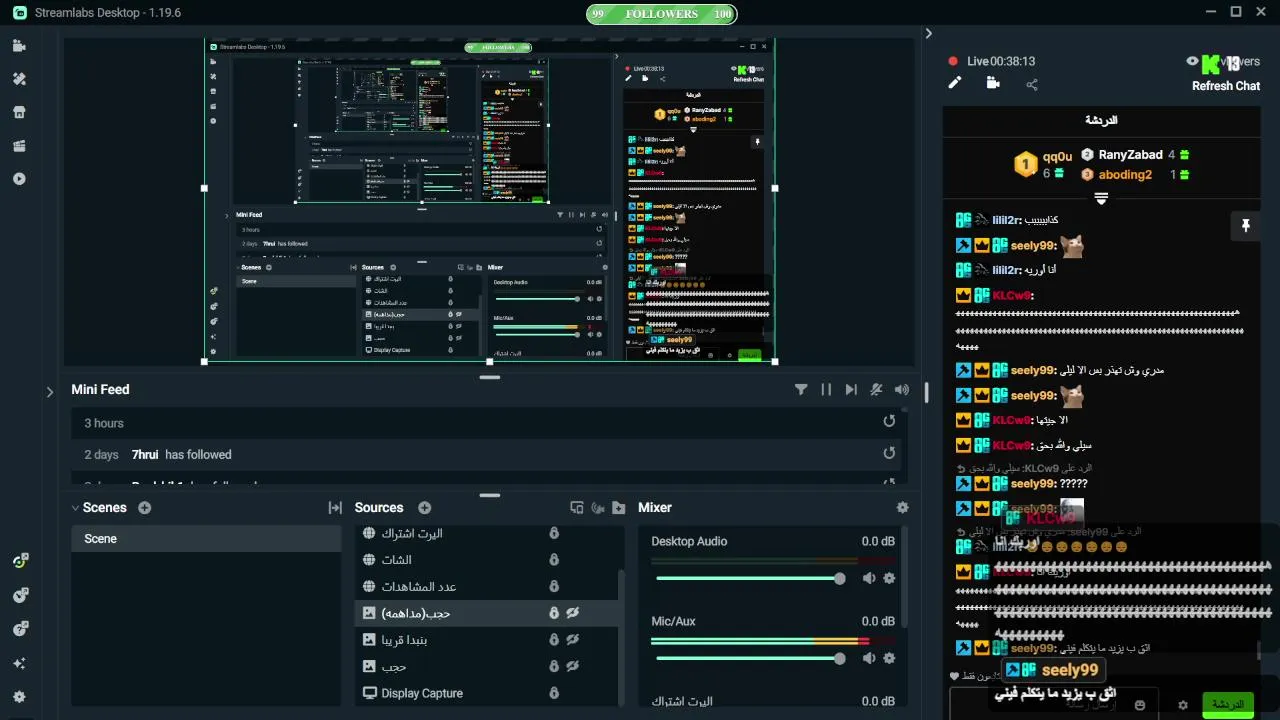Open the Highlighter clapperboard icon in sidebar
Viewport: 1280px width, 720px height.
point(19,146)
